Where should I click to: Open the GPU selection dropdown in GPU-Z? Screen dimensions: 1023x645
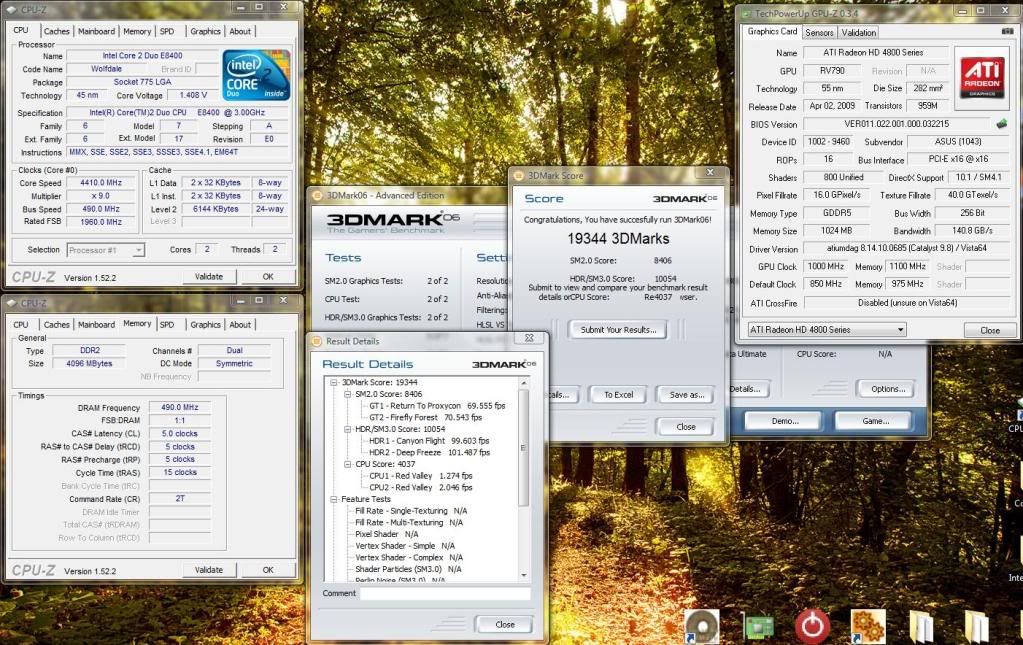click(827, 329)
